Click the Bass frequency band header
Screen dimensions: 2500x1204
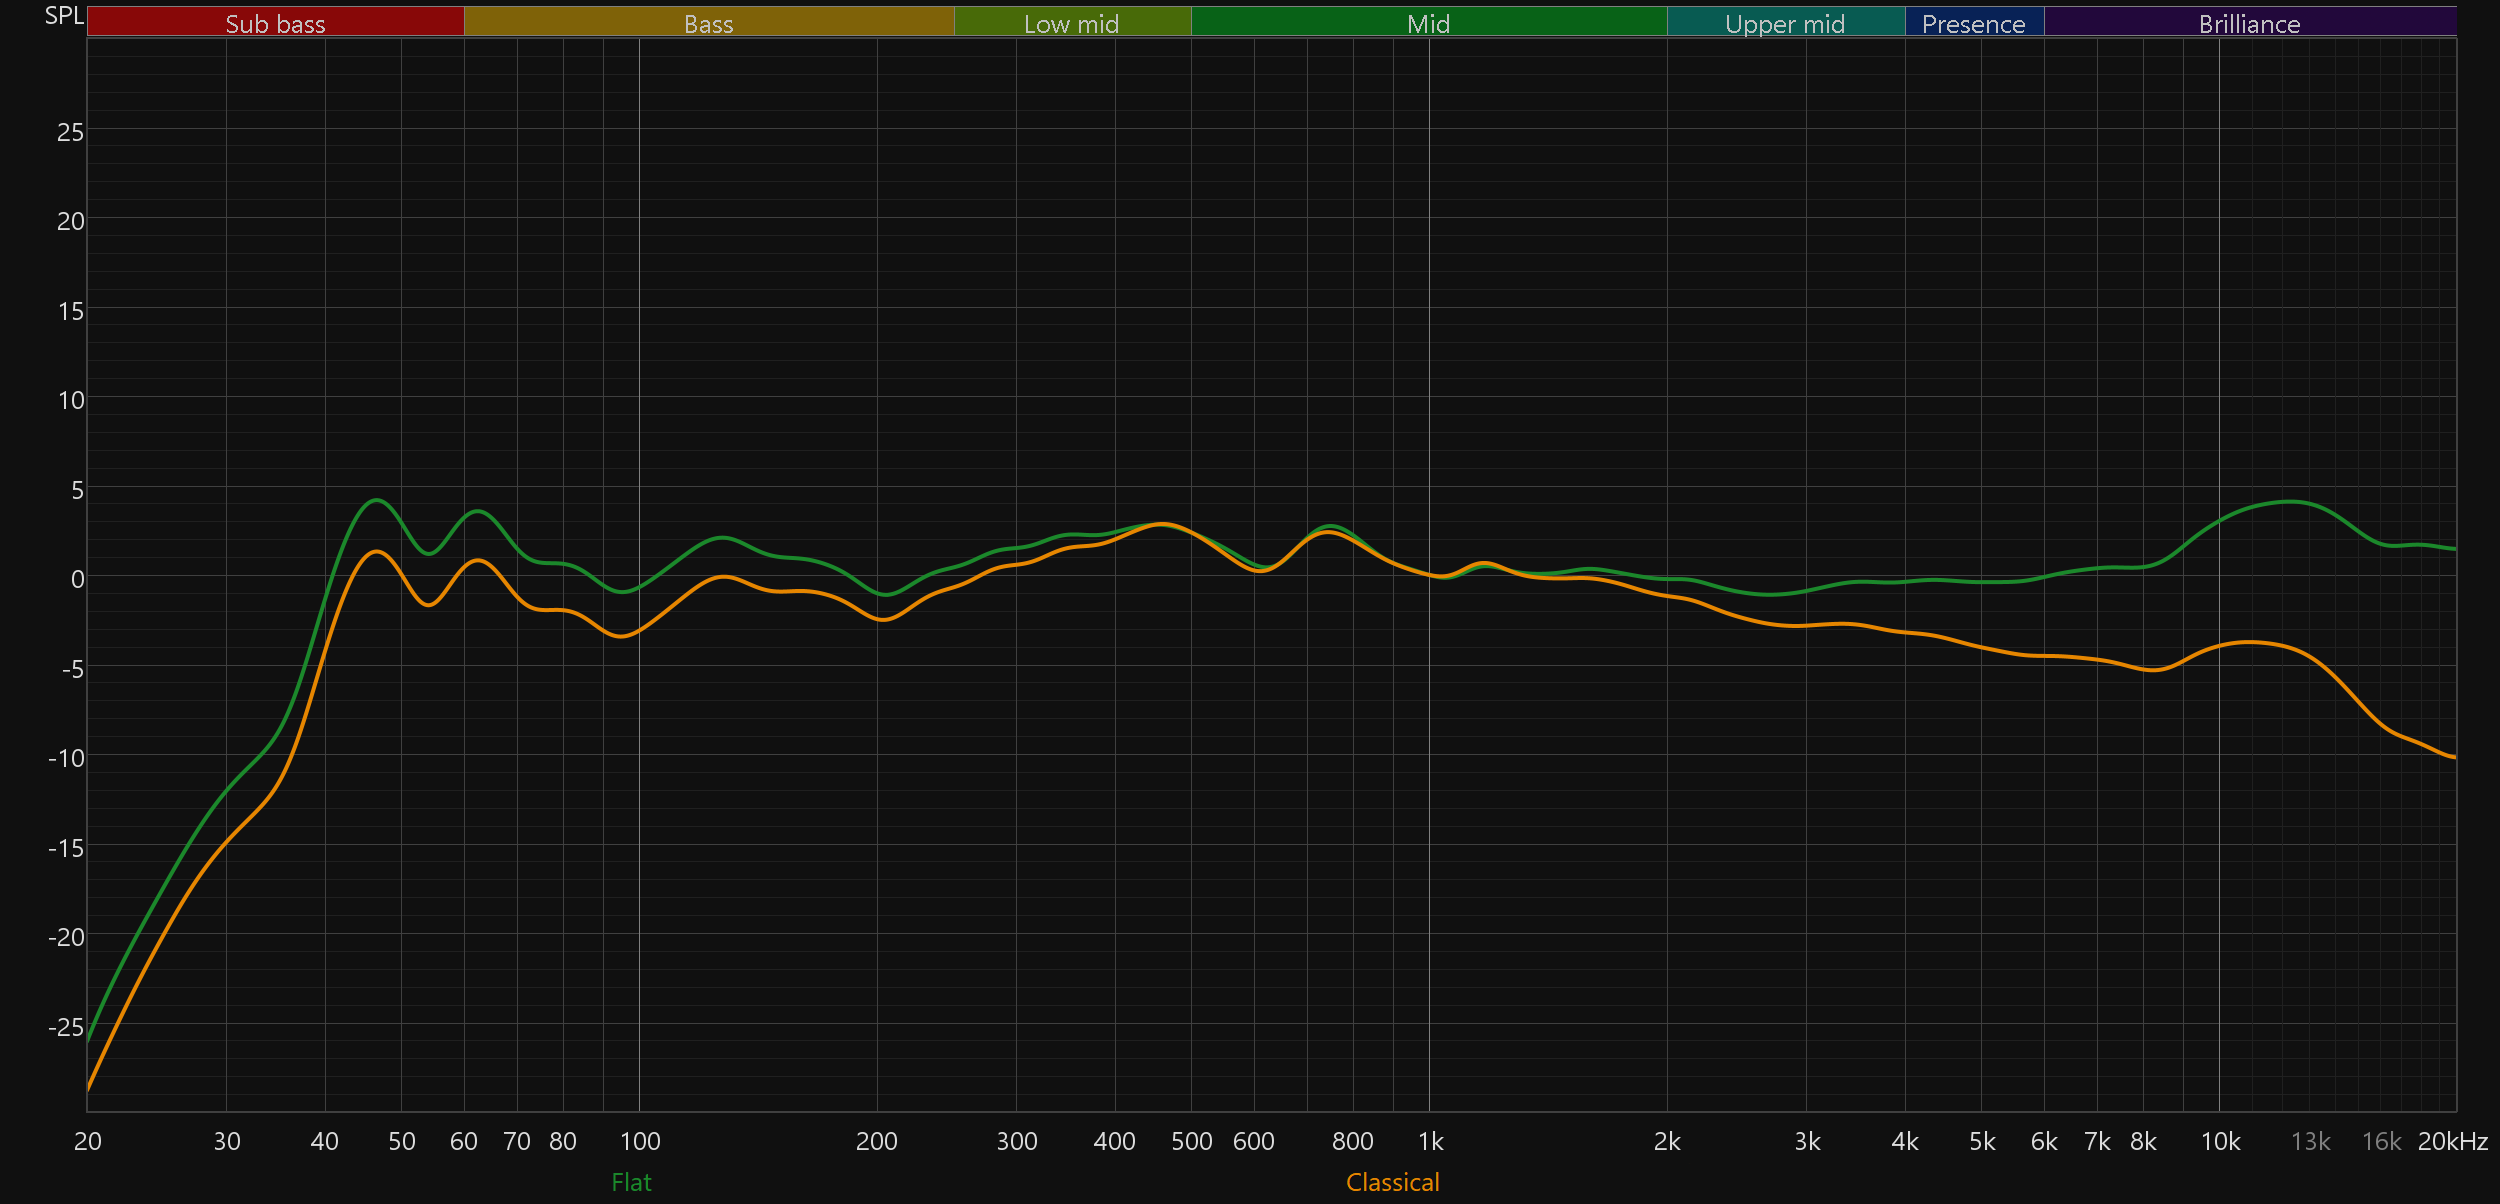(708, 23)
